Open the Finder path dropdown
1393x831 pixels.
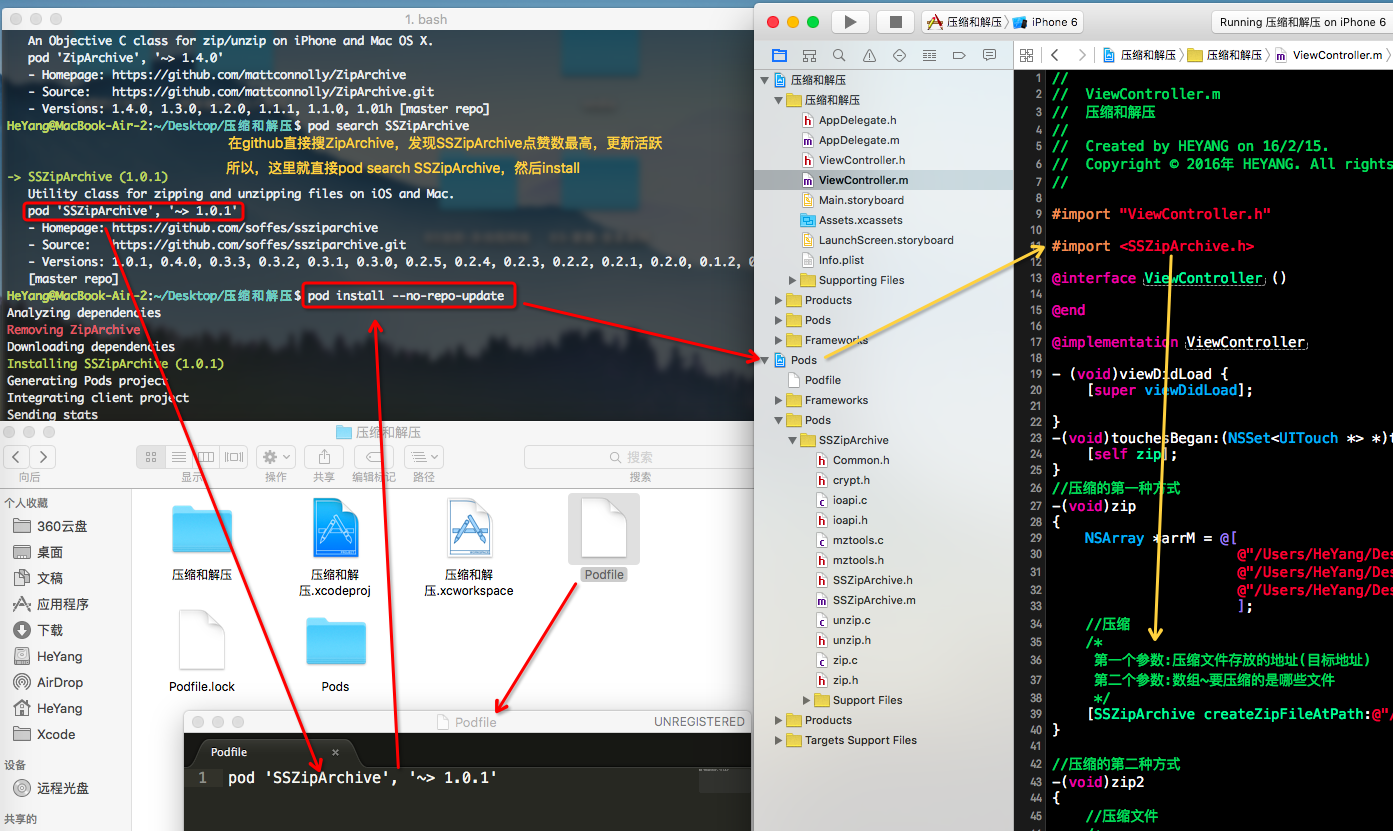[x=424, y=457]
